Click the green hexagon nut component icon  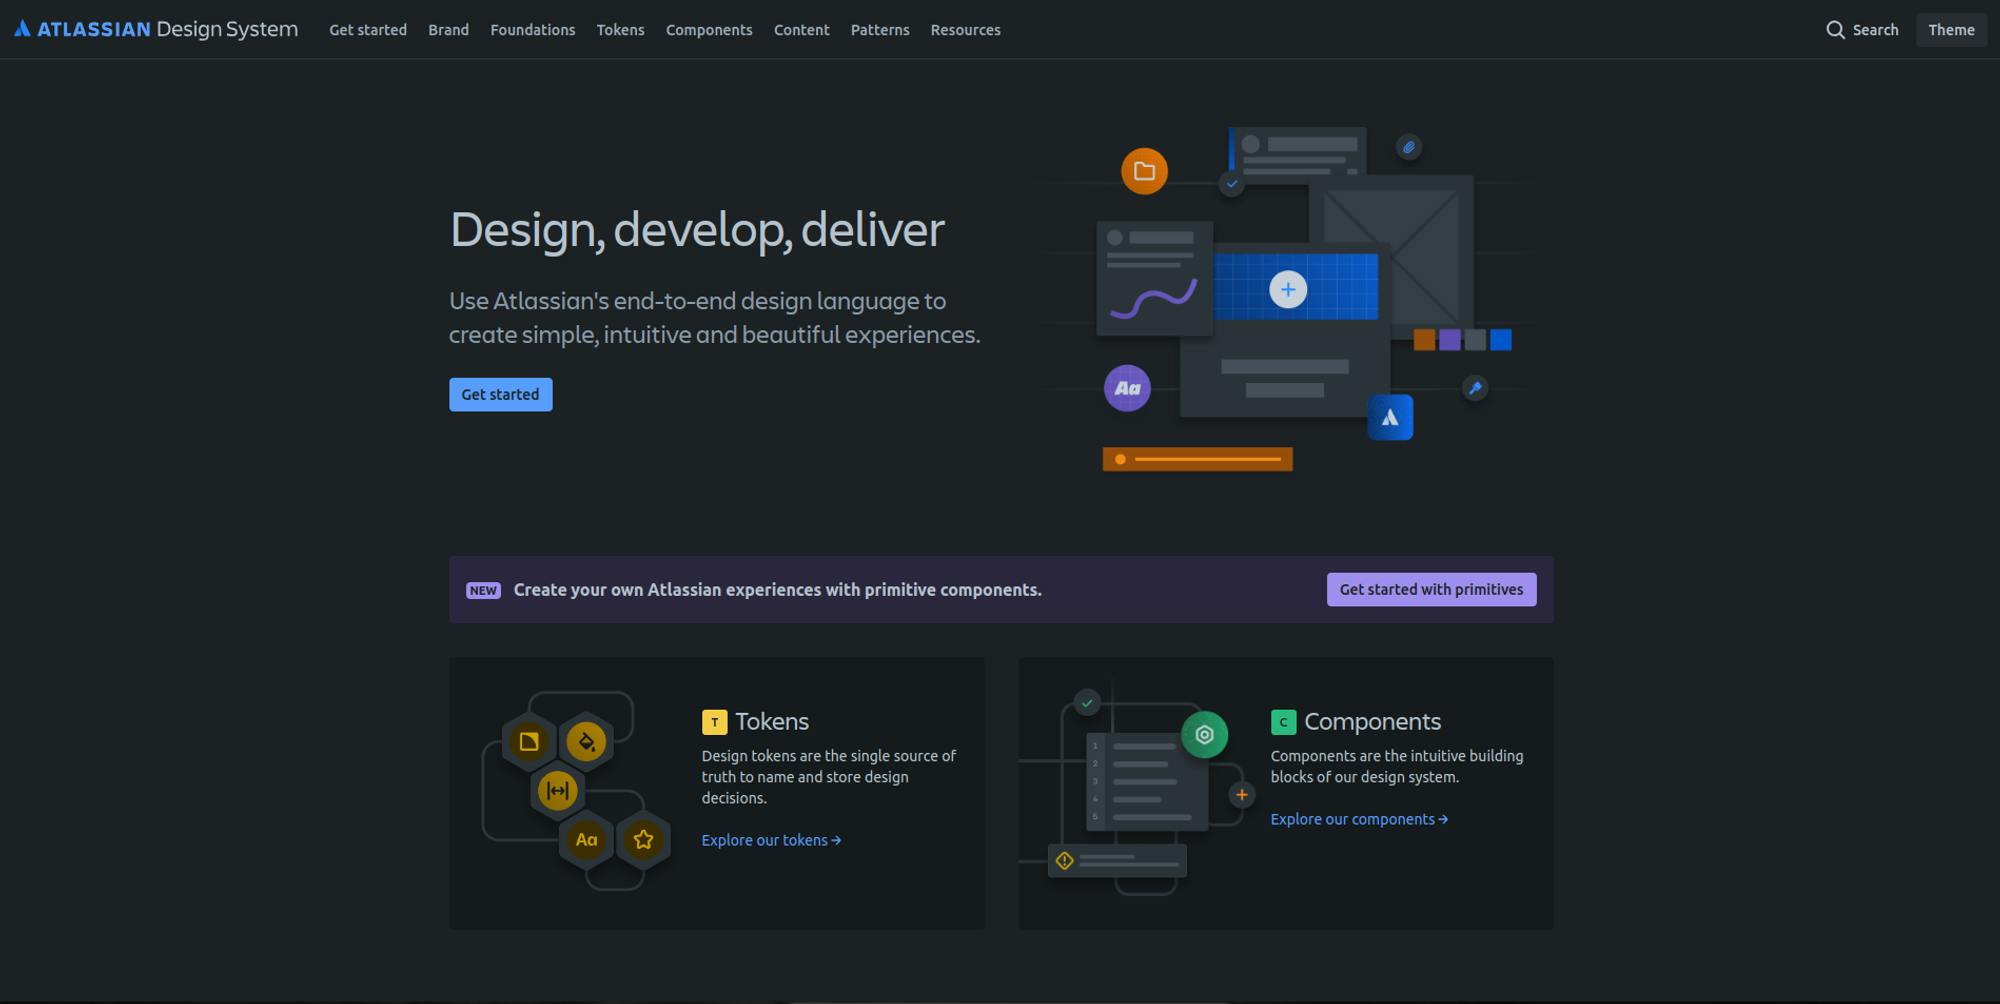coord(1204,735)
